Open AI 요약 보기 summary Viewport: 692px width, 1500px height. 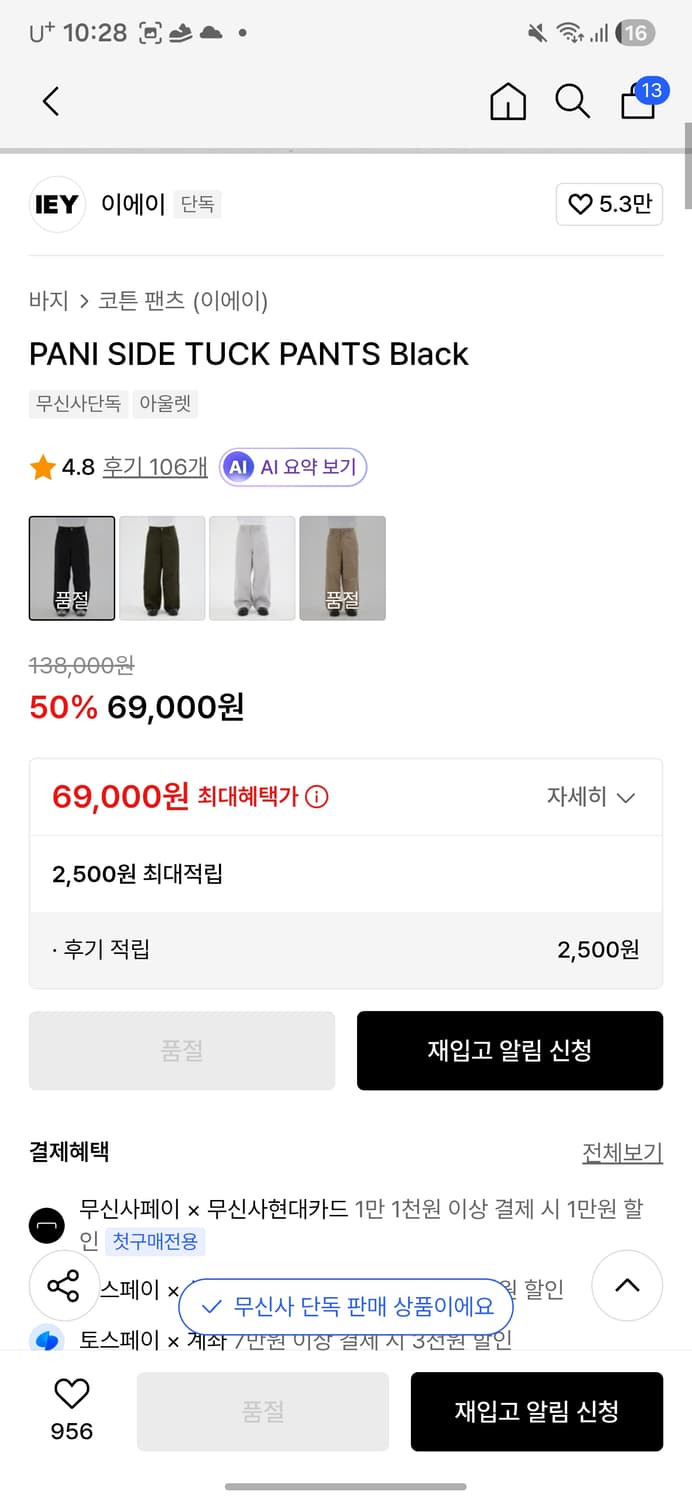coord(293,467)
